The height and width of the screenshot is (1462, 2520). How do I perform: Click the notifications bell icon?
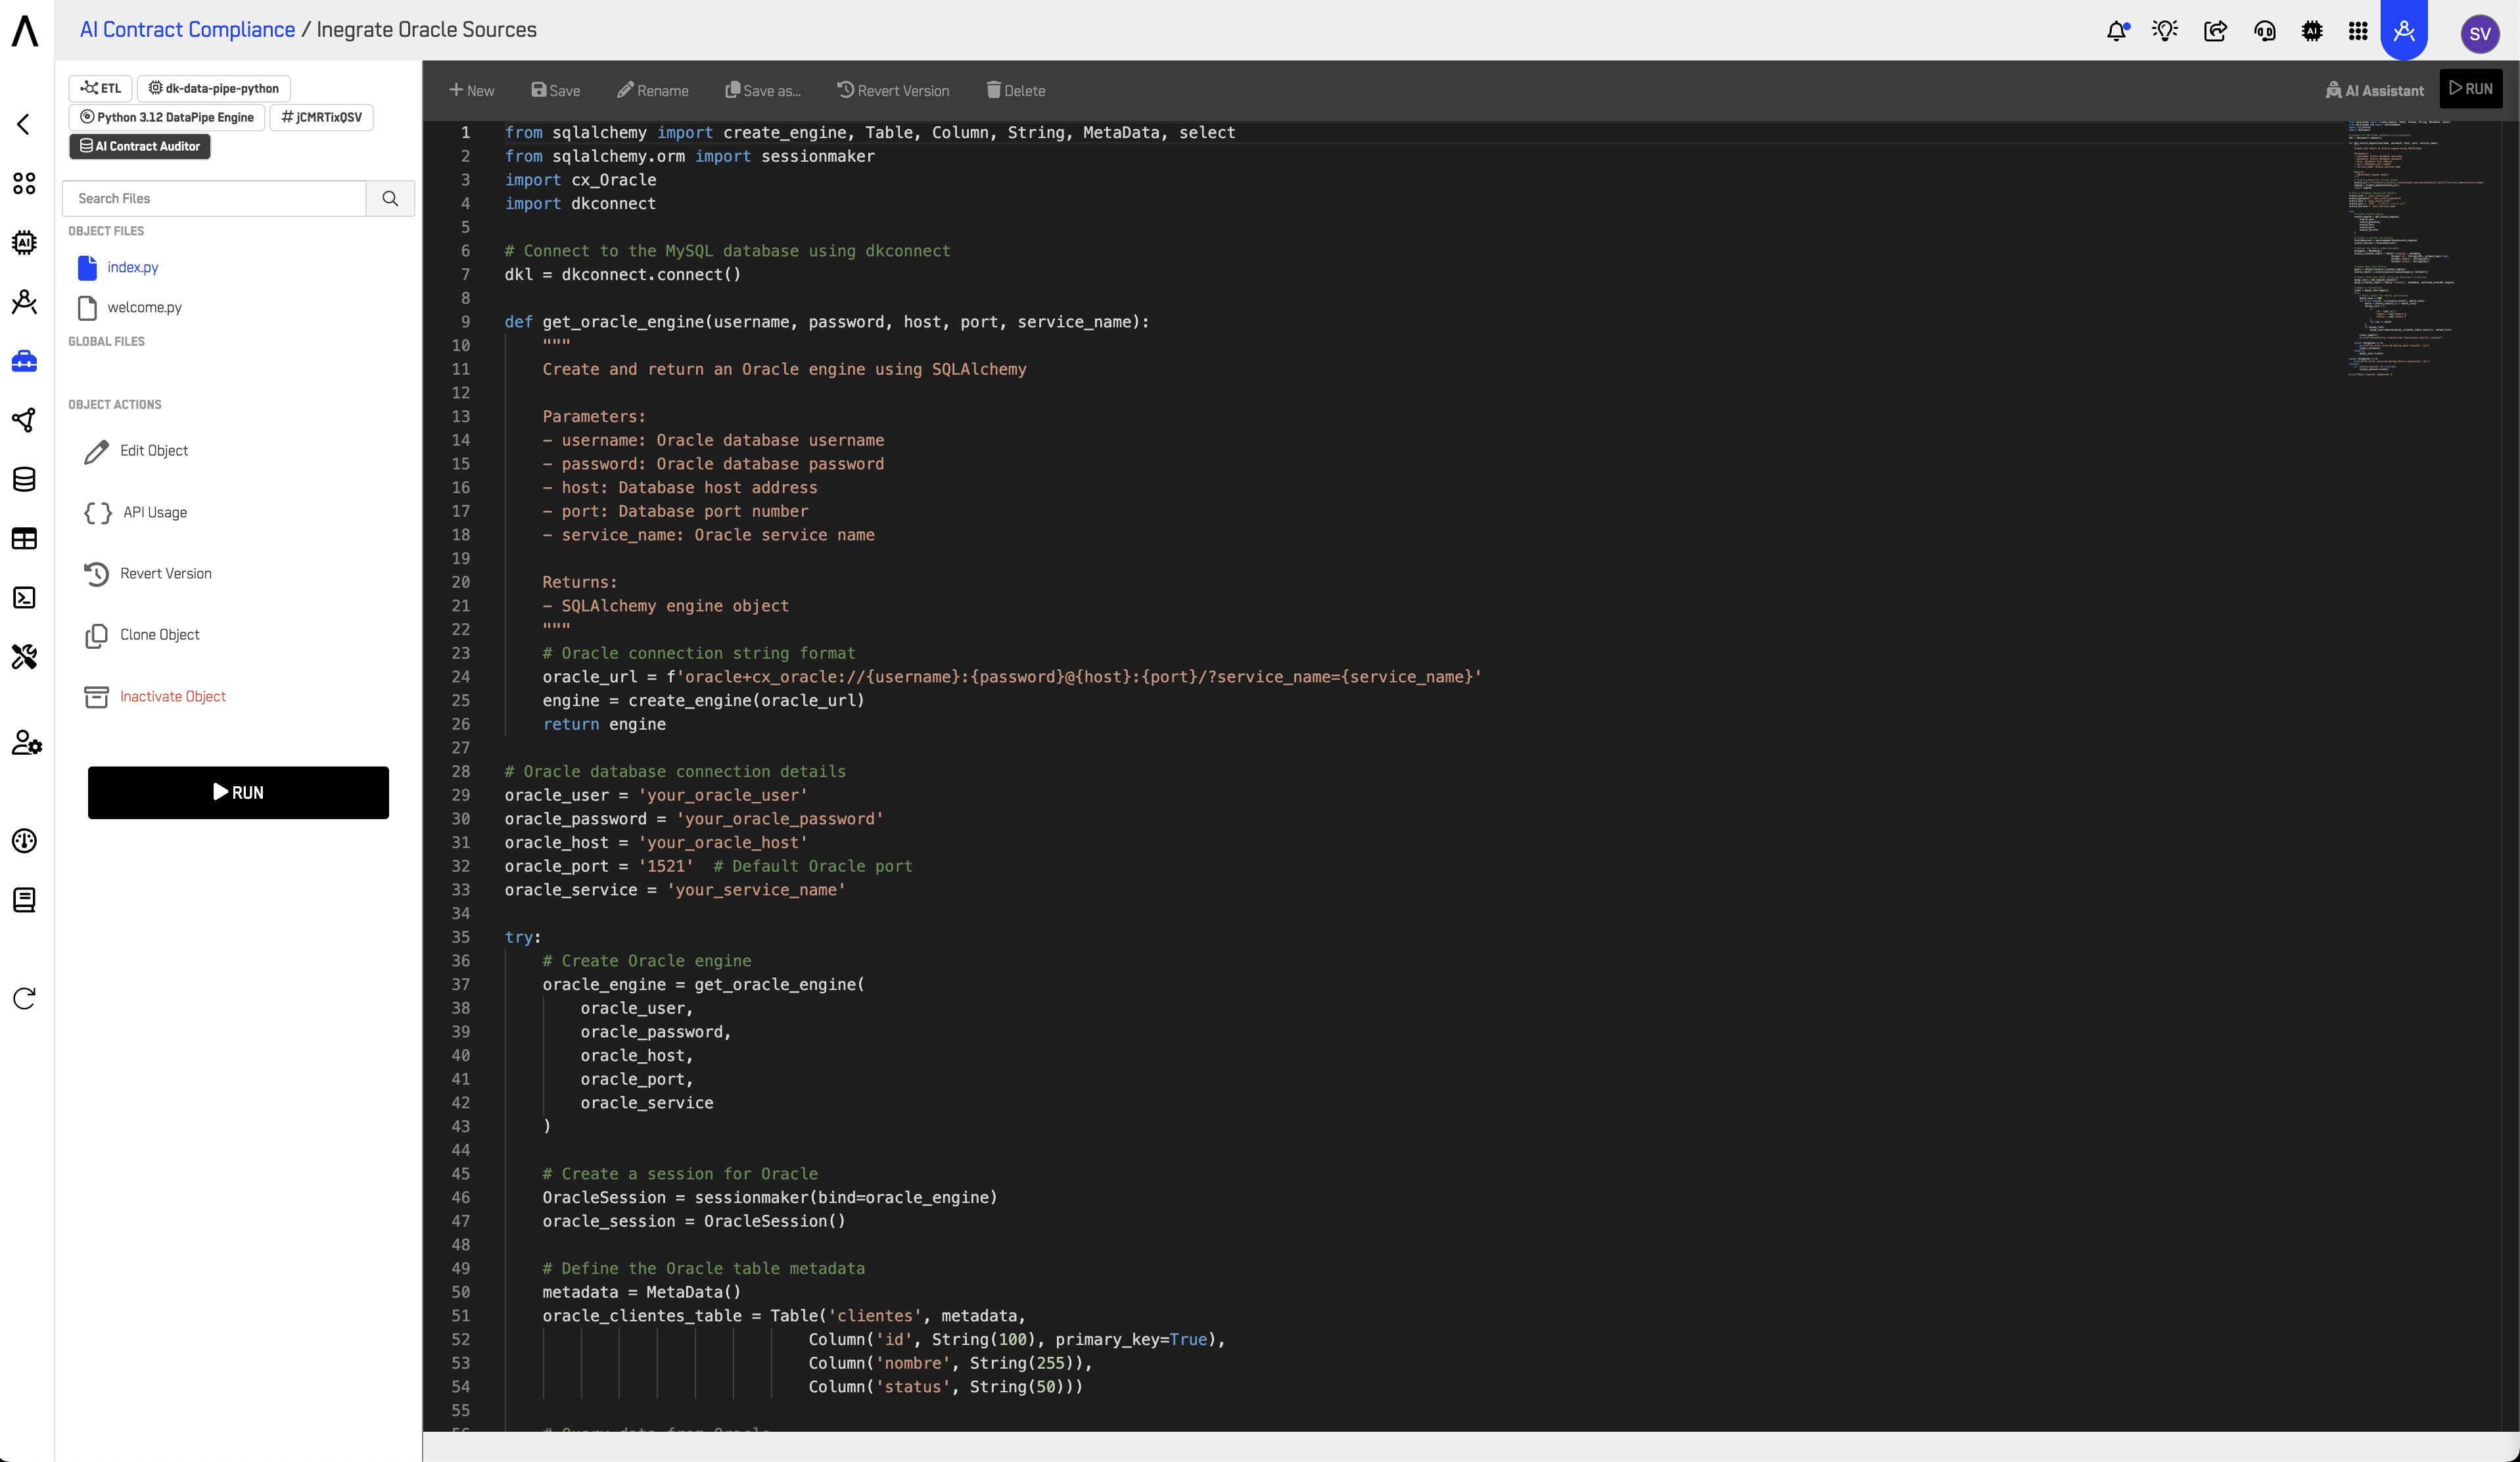coord(2117,31)
